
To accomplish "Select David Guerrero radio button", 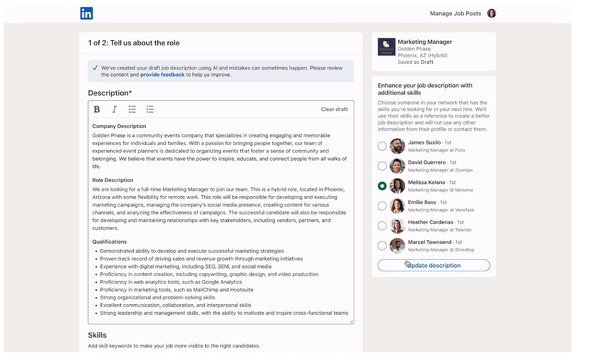I will point(382,166).
